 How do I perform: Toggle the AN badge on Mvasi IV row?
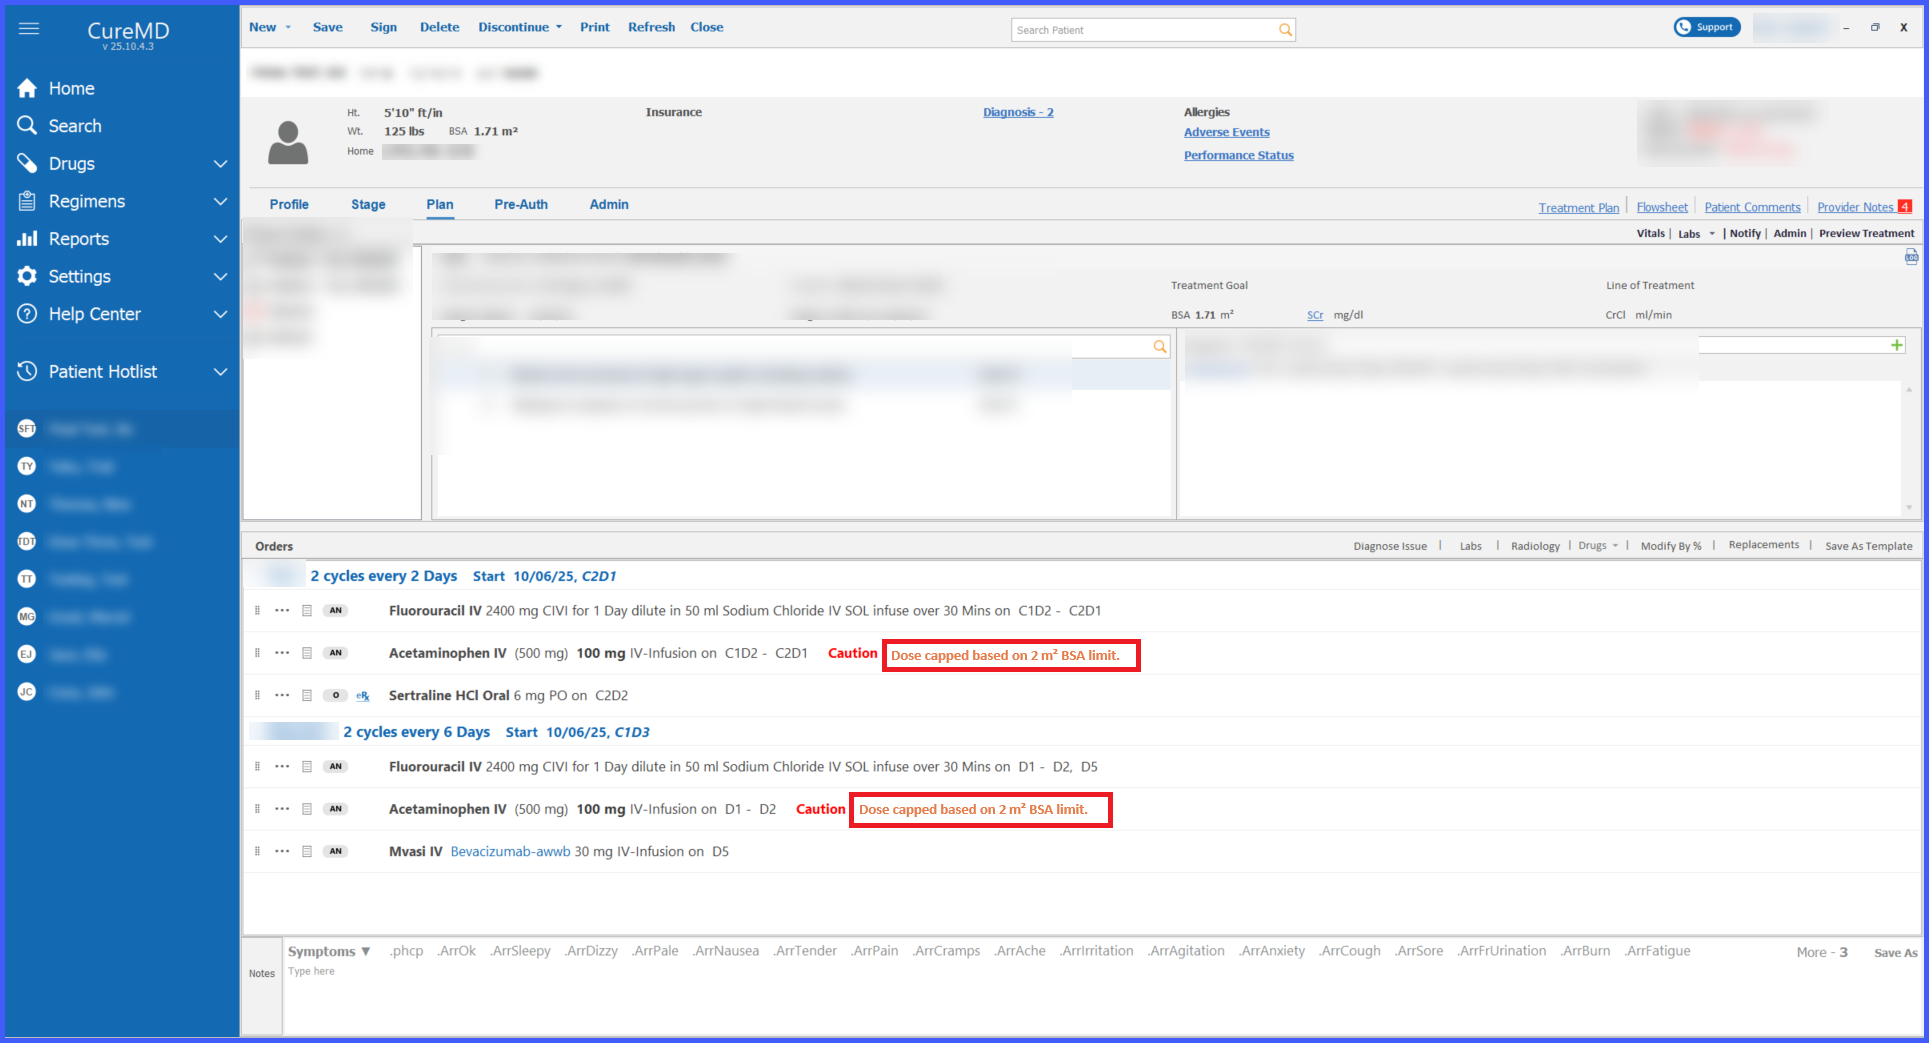[336, 852]
